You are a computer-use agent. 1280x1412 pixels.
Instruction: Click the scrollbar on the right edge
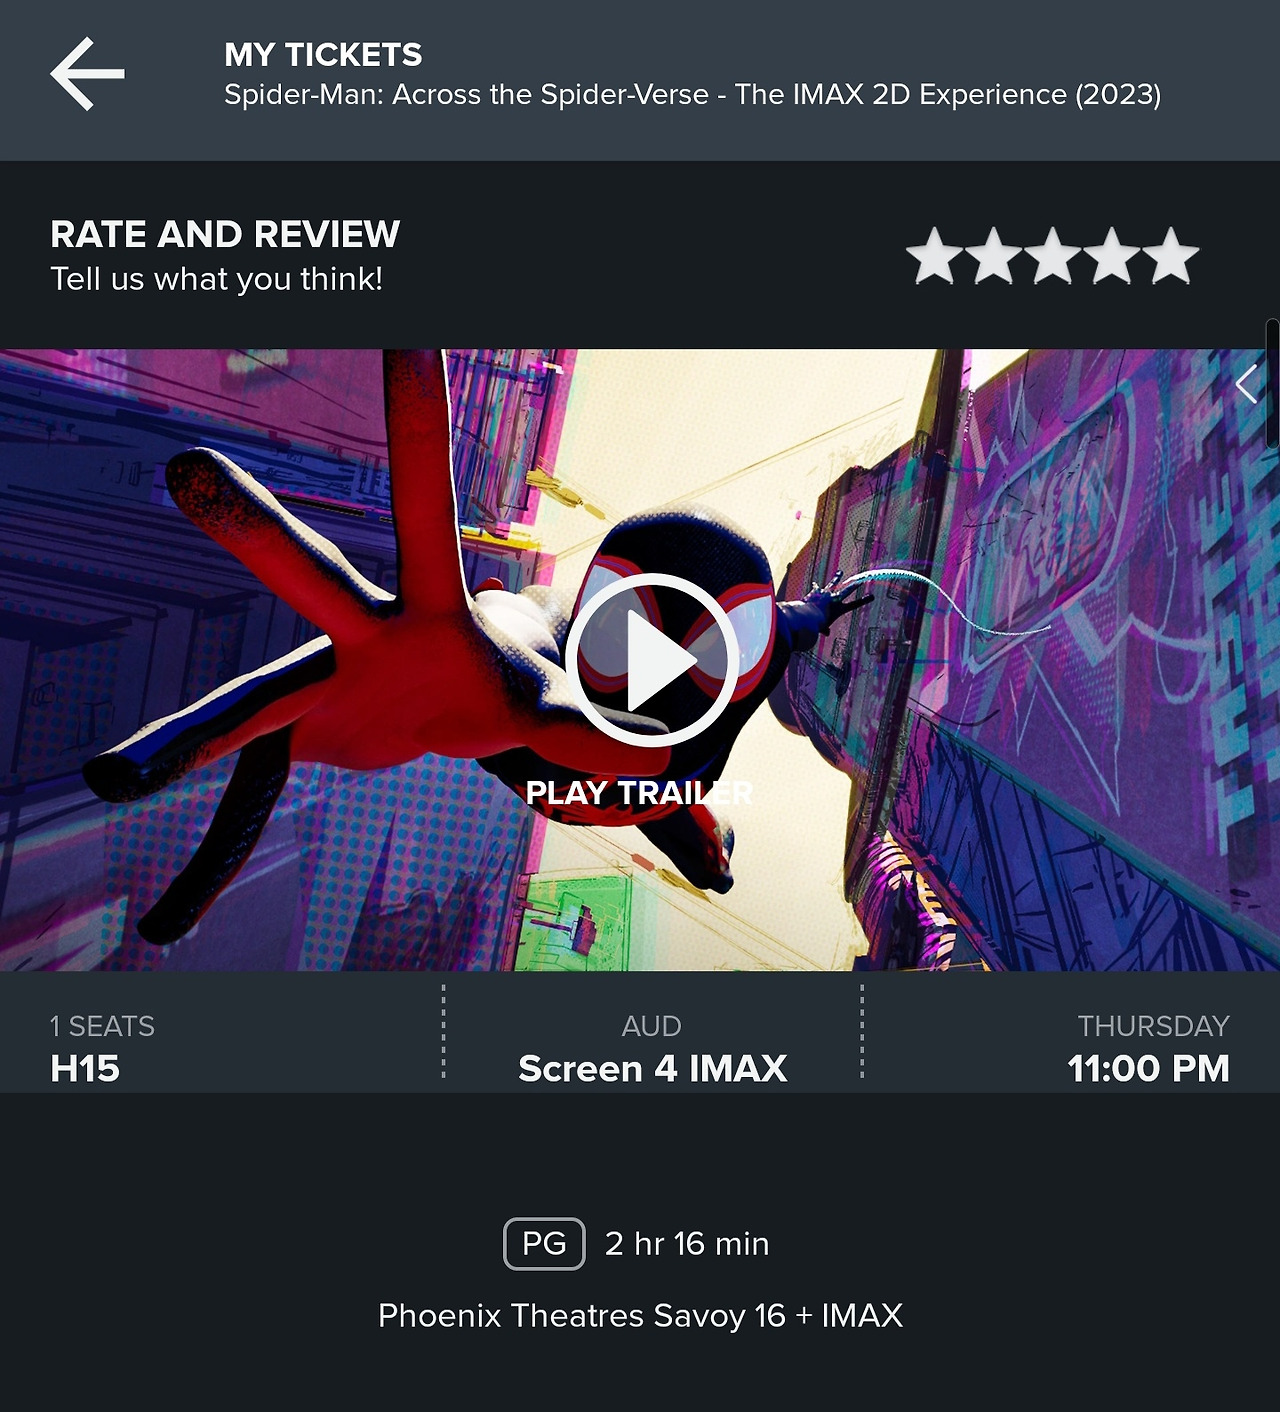click(x=1273, y=383)
